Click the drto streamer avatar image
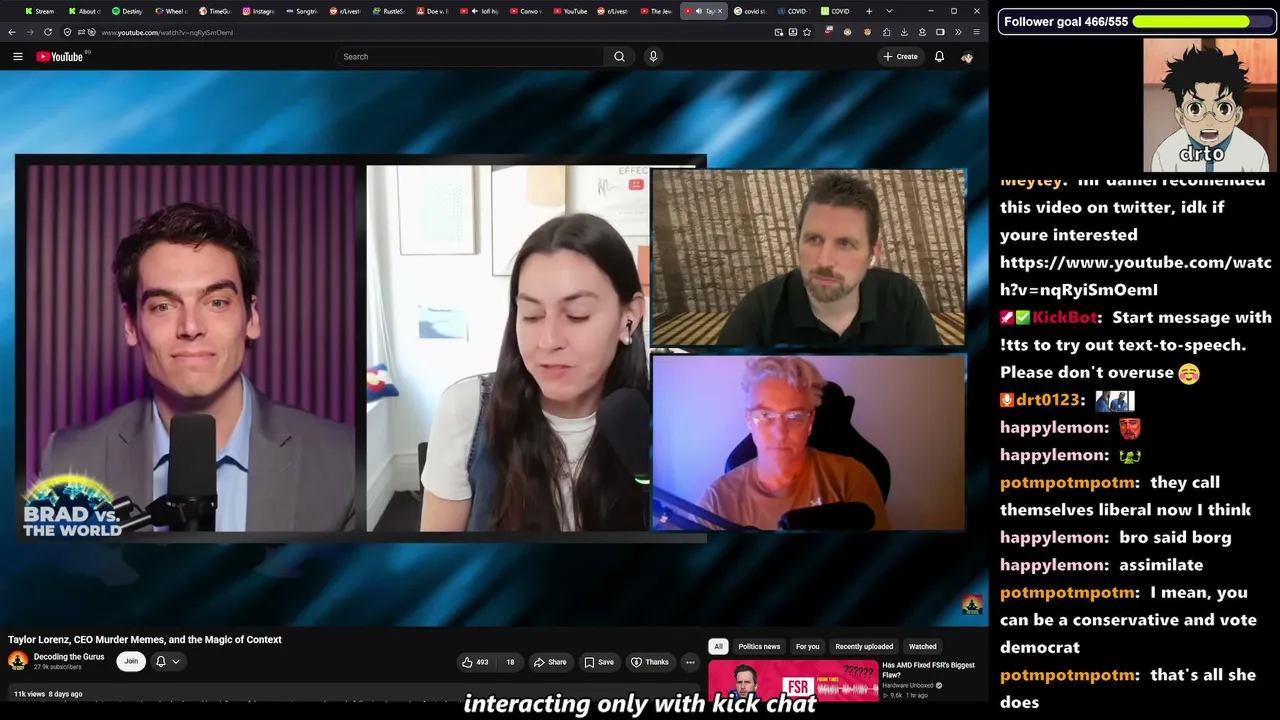Image resolution: width=1280 pixels, height=720 pixels. (x=1209, y=105)
